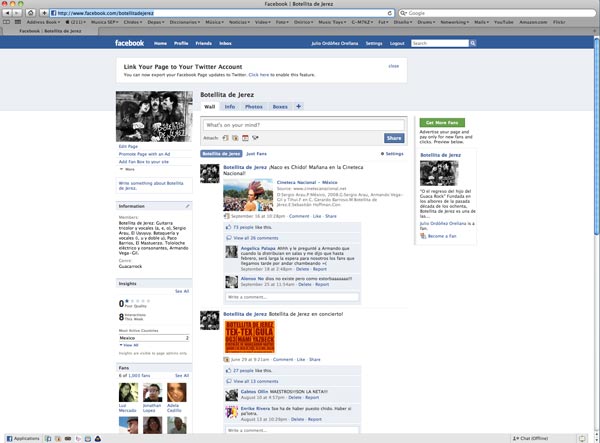The width and height of the screenshot is (600, 443).
Task: Open the Networking bookmarks folder
Action: tap(455, 22)
